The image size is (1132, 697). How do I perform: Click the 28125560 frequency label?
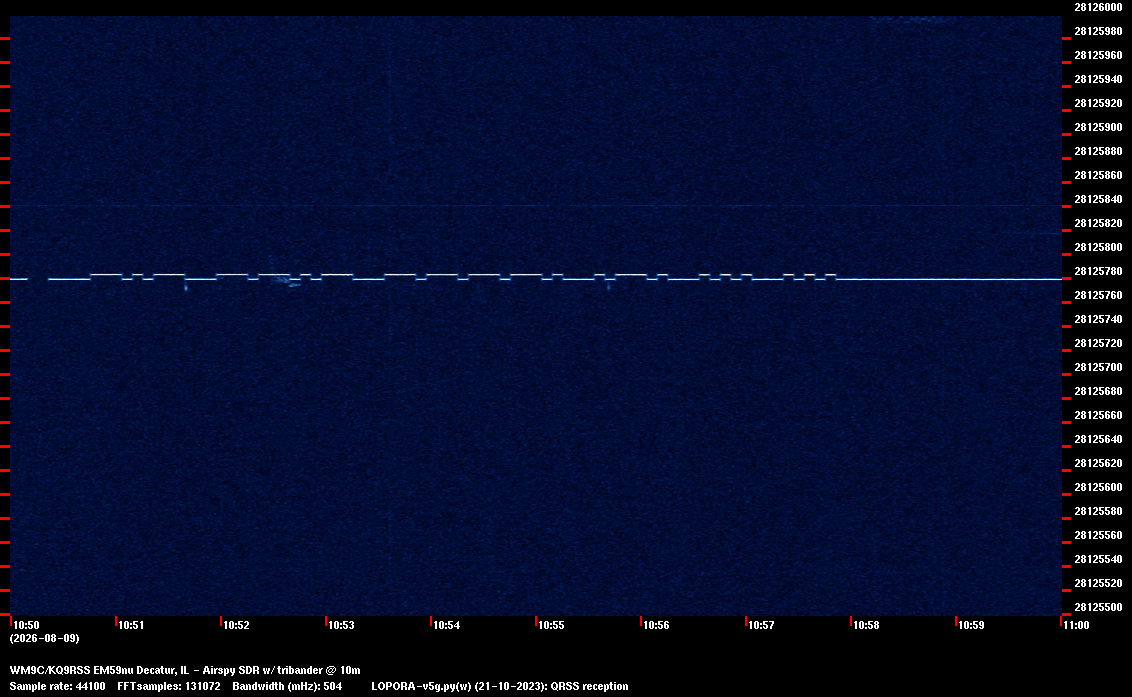[x=1098, y=534]
